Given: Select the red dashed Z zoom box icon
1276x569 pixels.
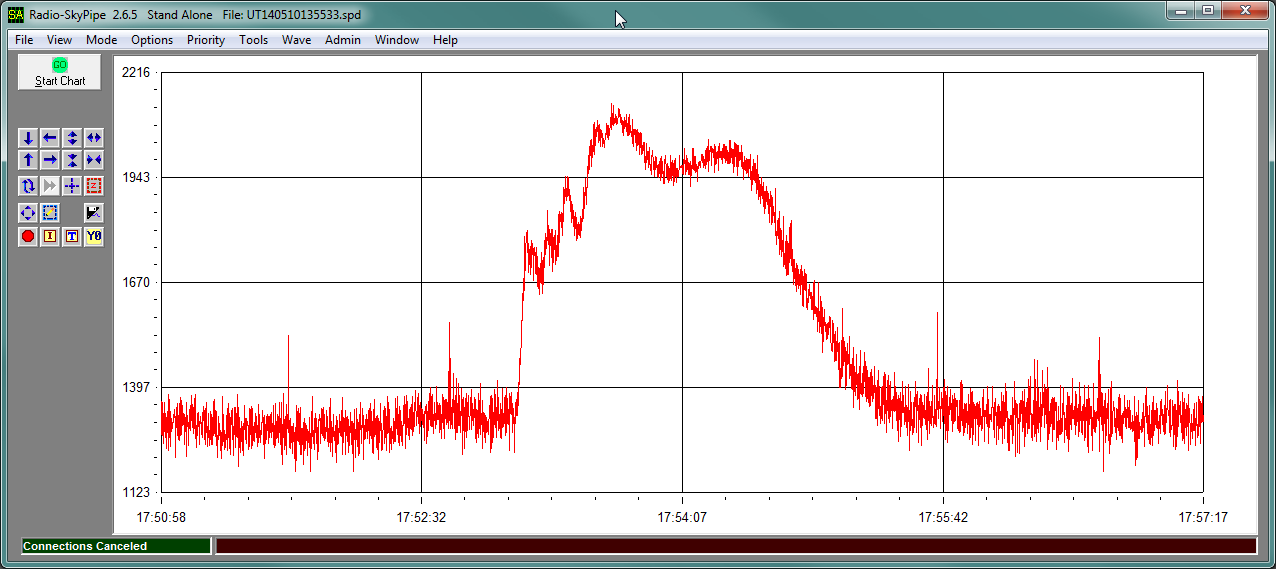Looking at the screenshot, I should 94,186.
